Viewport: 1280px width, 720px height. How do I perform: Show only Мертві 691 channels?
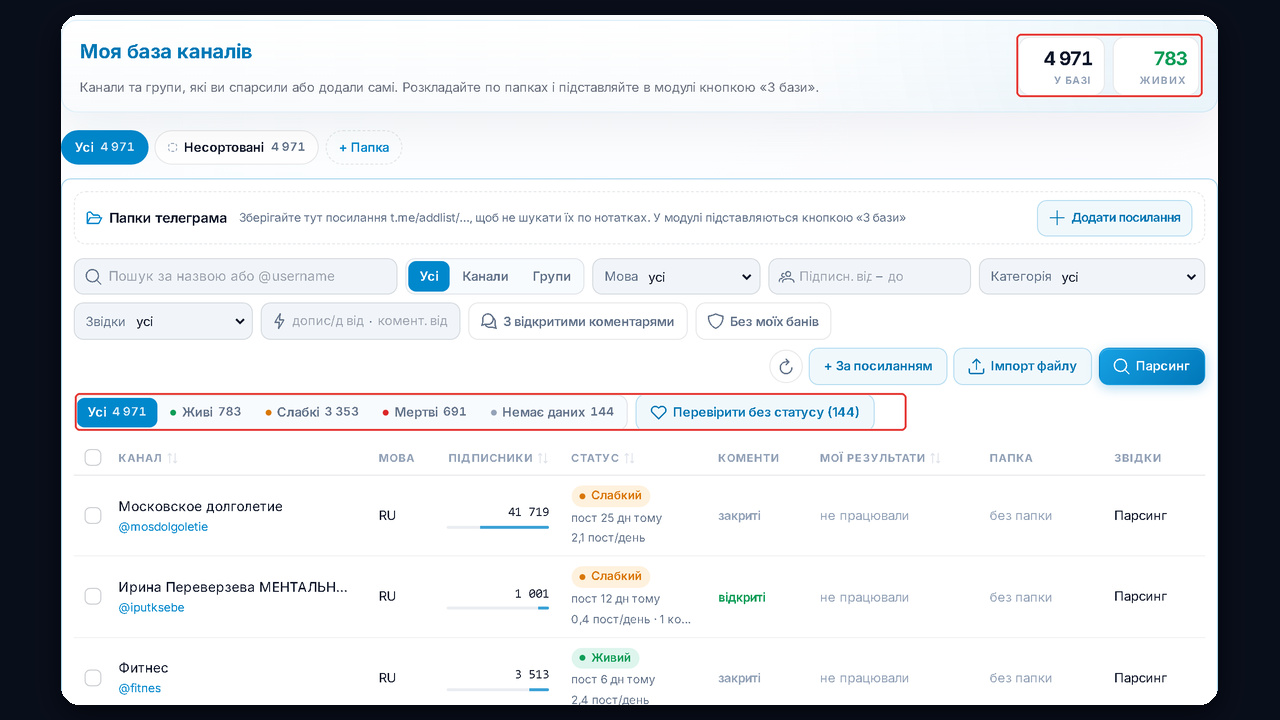point(425,412)
